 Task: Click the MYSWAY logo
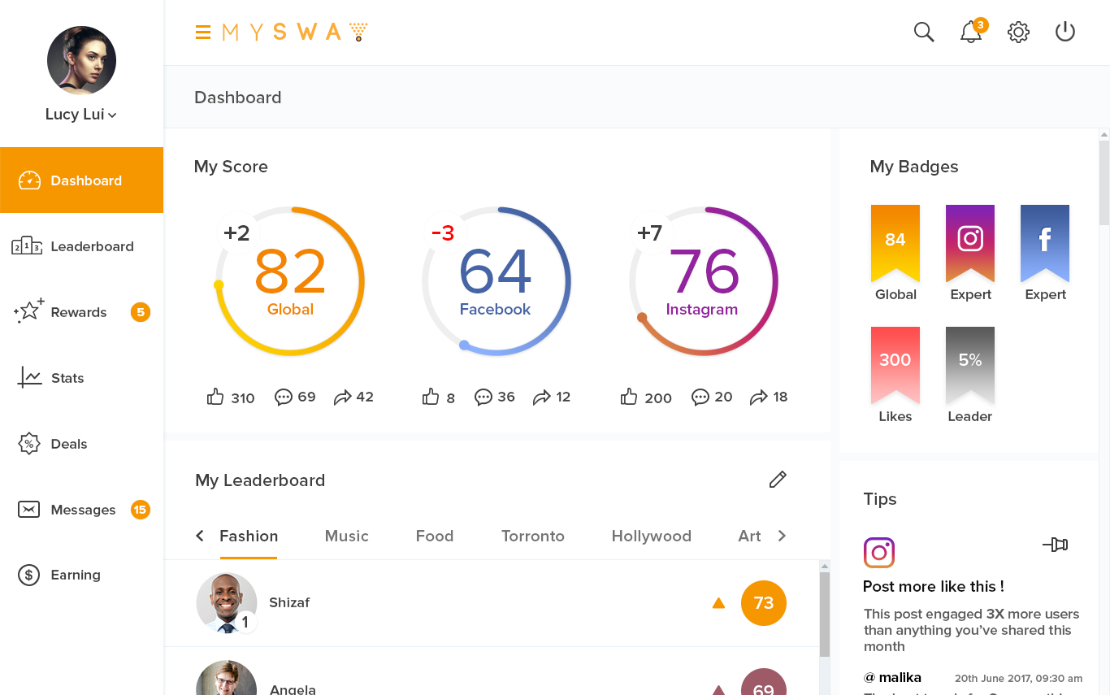(294, 32)
